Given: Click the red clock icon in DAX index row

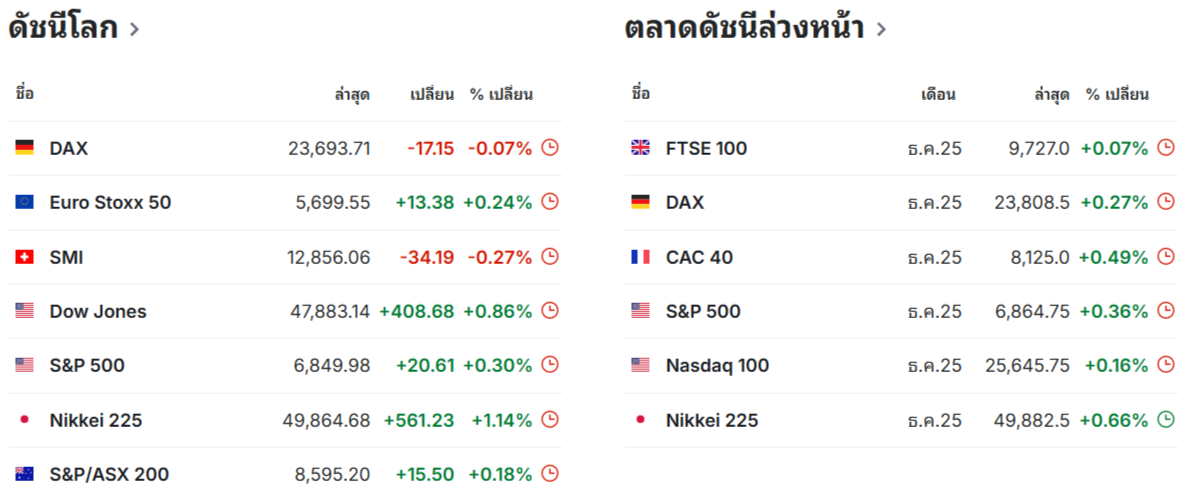Looking at the screenshot, I should pos(550,148).
